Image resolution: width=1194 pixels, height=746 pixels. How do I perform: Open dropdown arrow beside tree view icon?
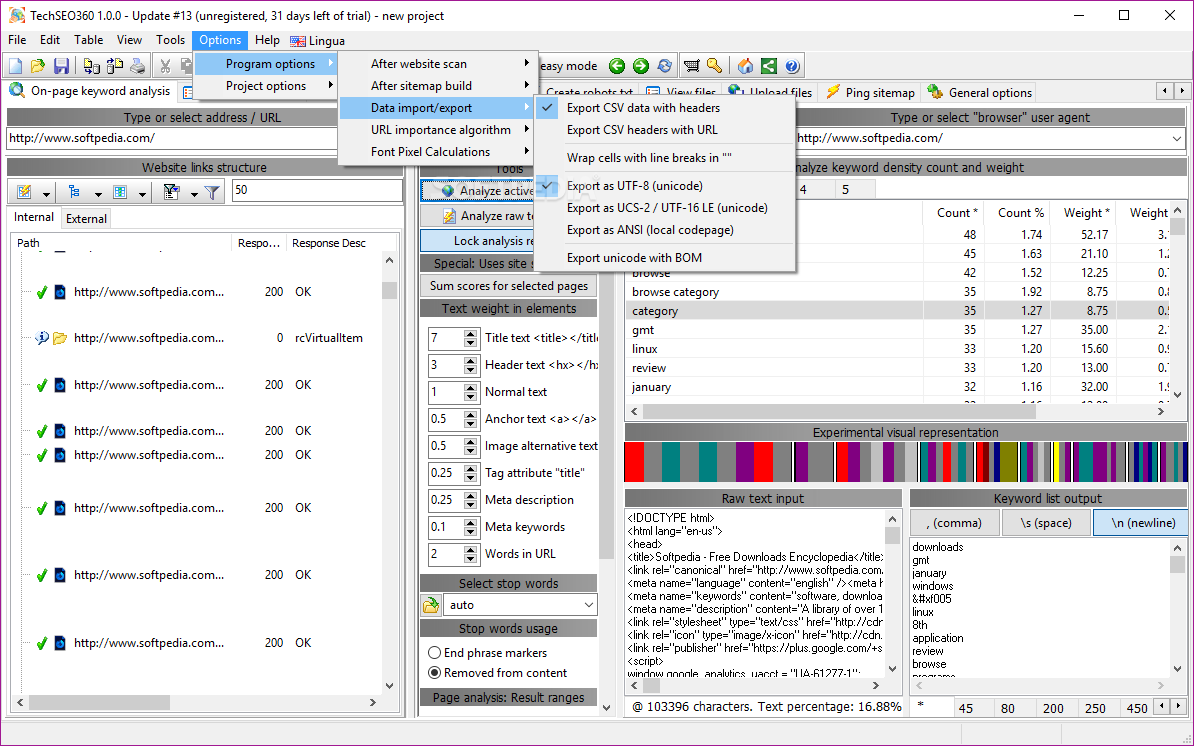[97, 193]
